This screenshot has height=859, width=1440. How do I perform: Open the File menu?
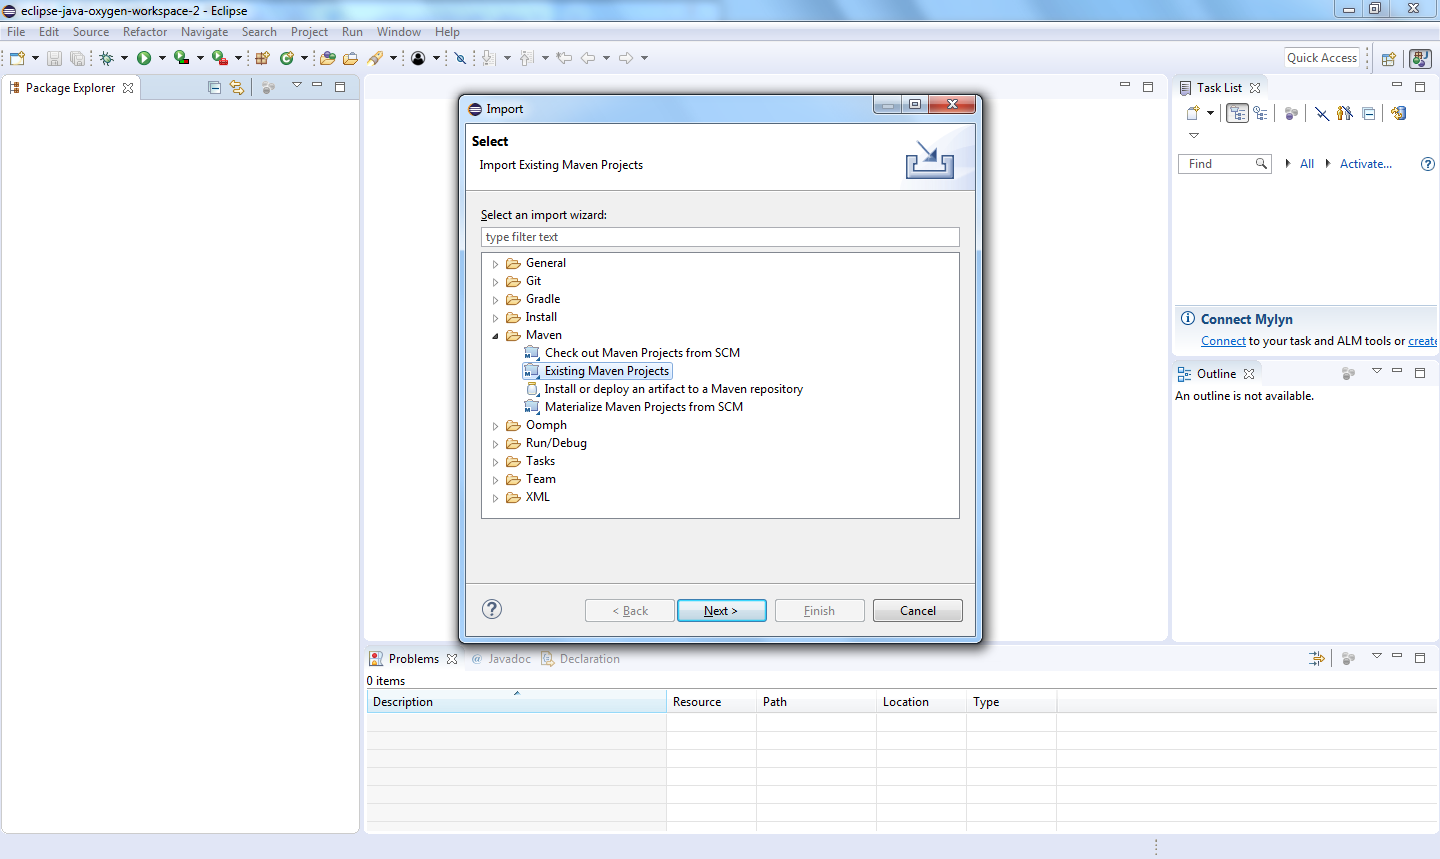pyautogui.click(x=16, y=32)
